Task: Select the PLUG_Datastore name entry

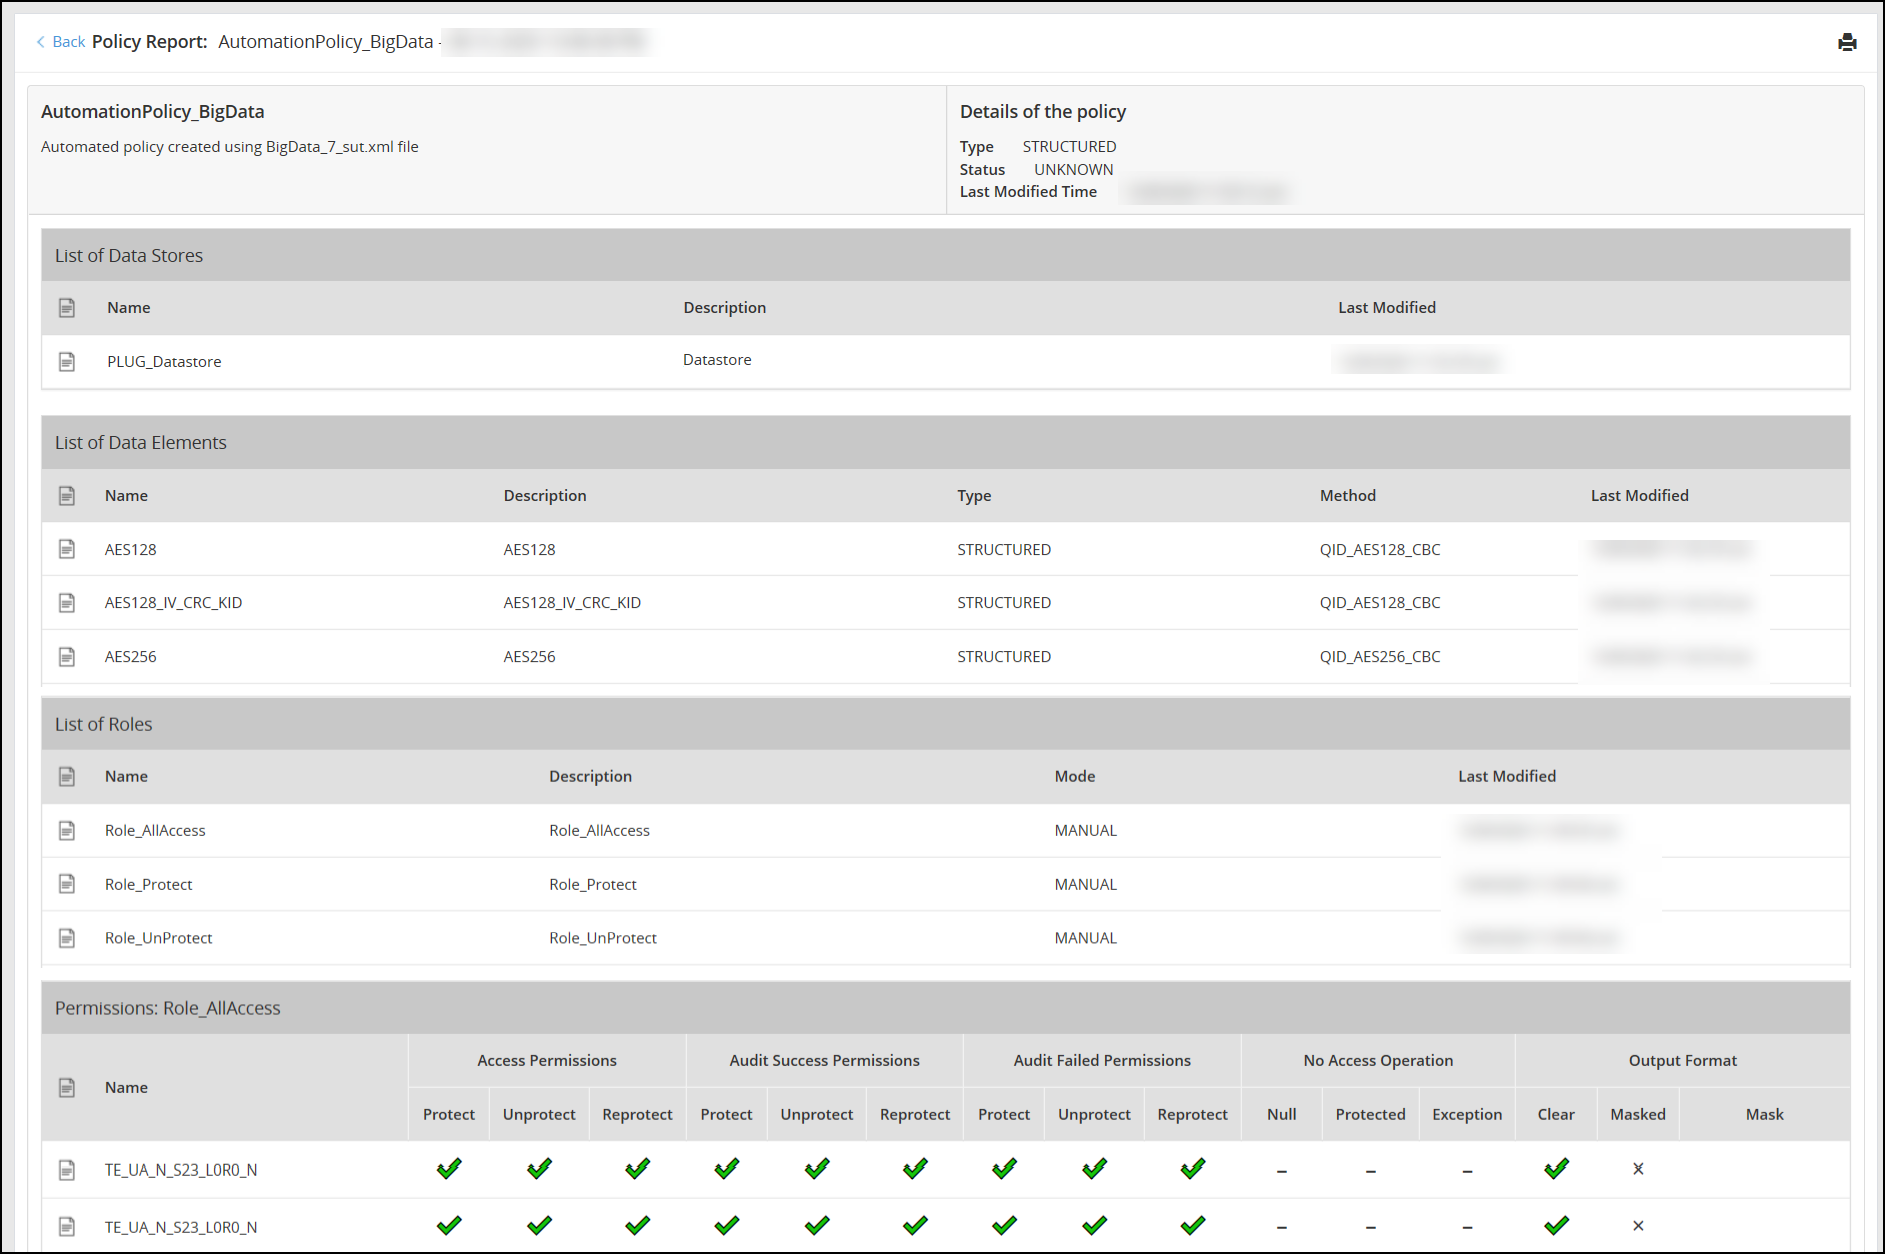Action: coord(164,362)
